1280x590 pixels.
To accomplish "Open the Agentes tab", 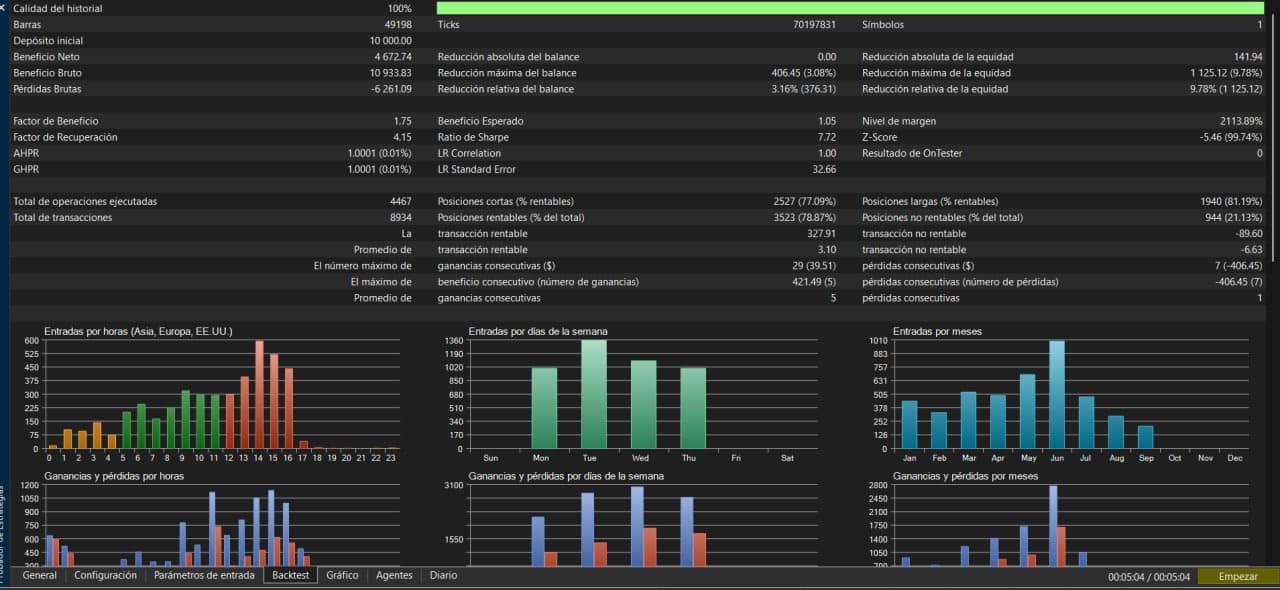I will coord(394,576).
